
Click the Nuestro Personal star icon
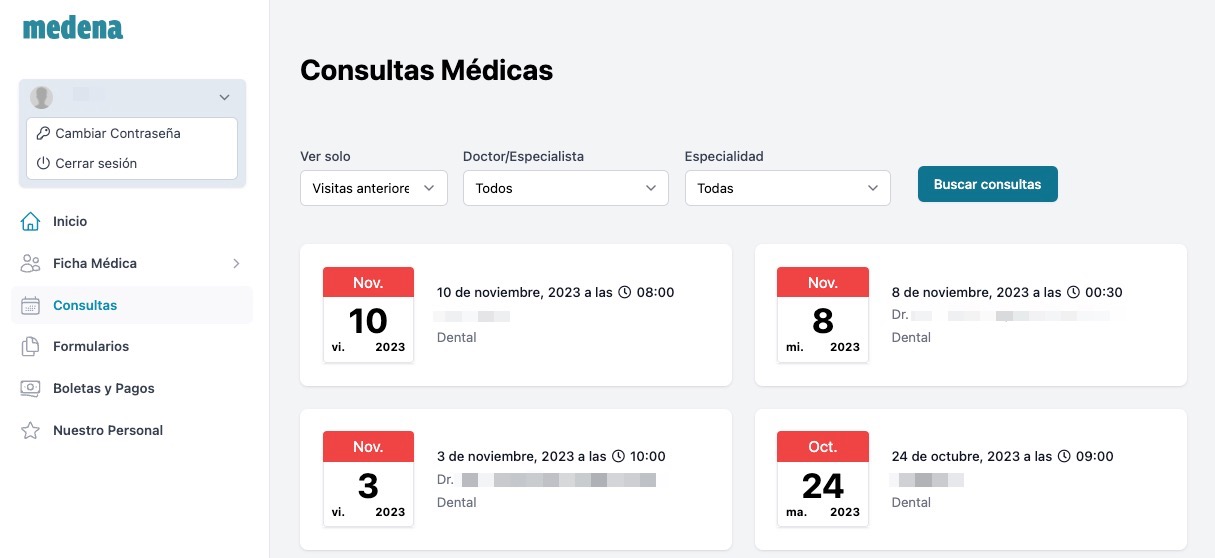click(31, 430)
